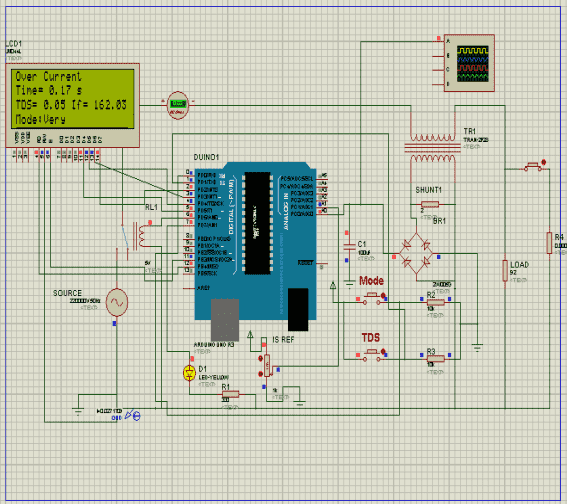Click the 'LCD1' label text

tap(13, 44)
